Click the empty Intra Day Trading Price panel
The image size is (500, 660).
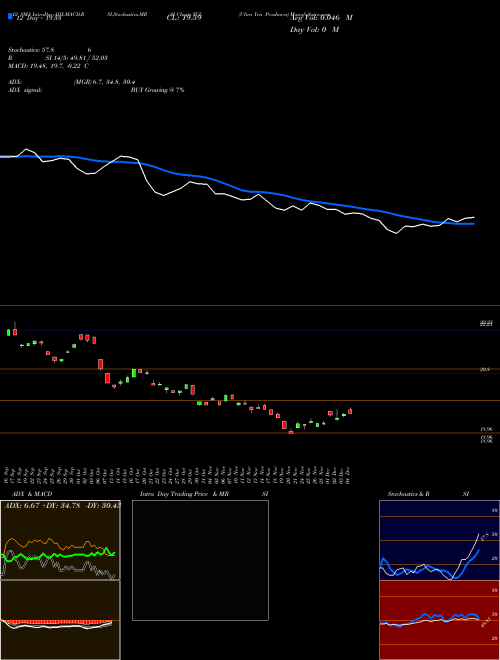point(200,560)
